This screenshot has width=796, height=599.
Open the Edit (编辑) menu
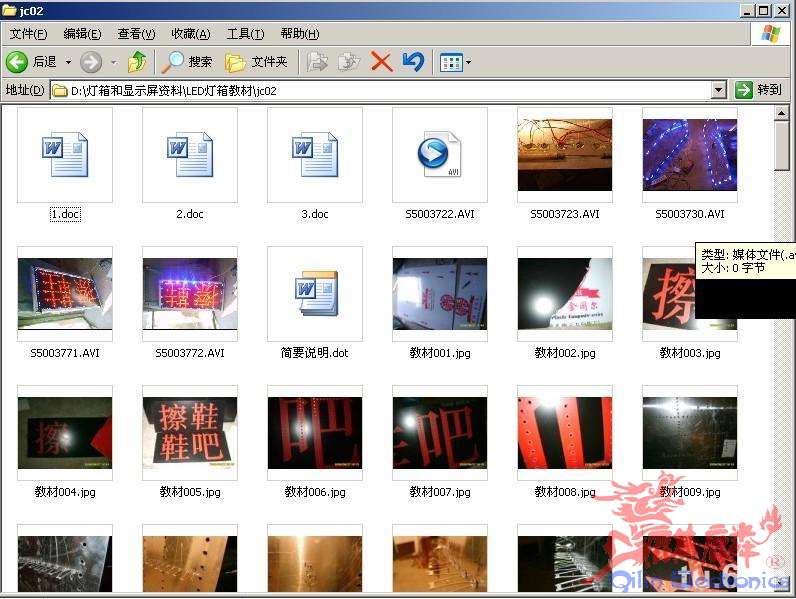(82, 34)
